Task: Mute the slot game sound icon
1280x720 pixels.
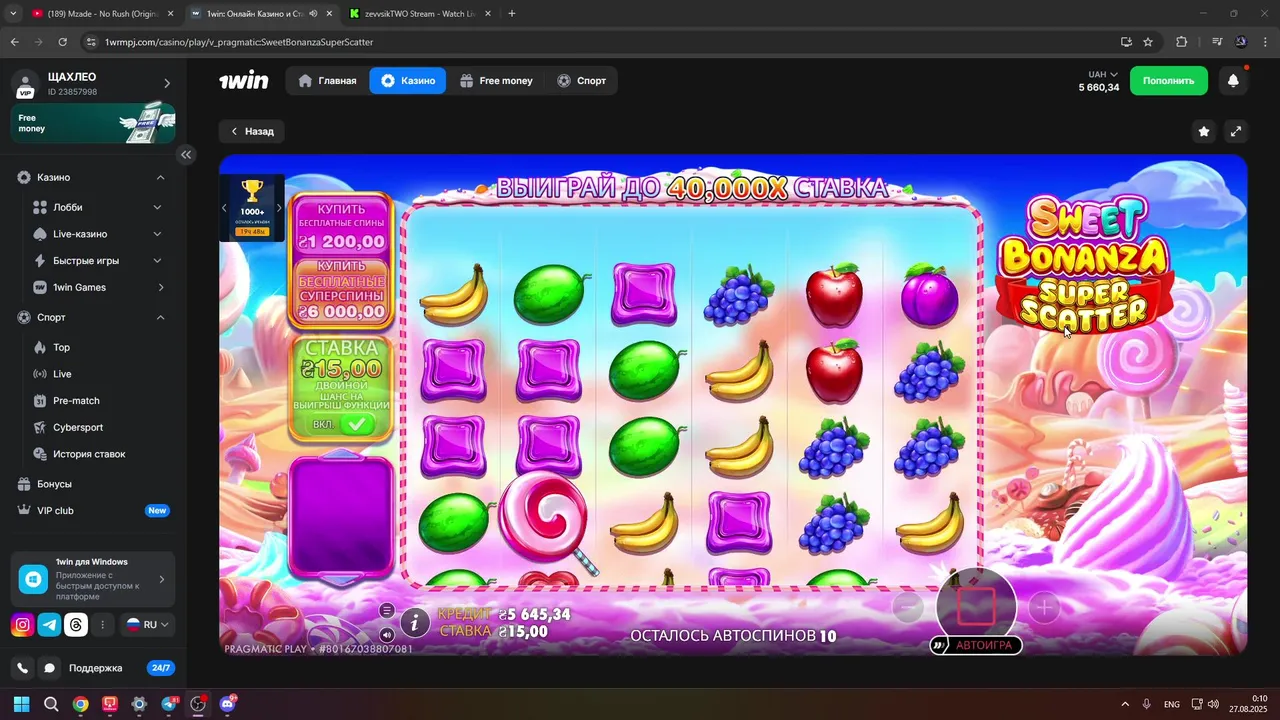Action: [x=387, y=634]
